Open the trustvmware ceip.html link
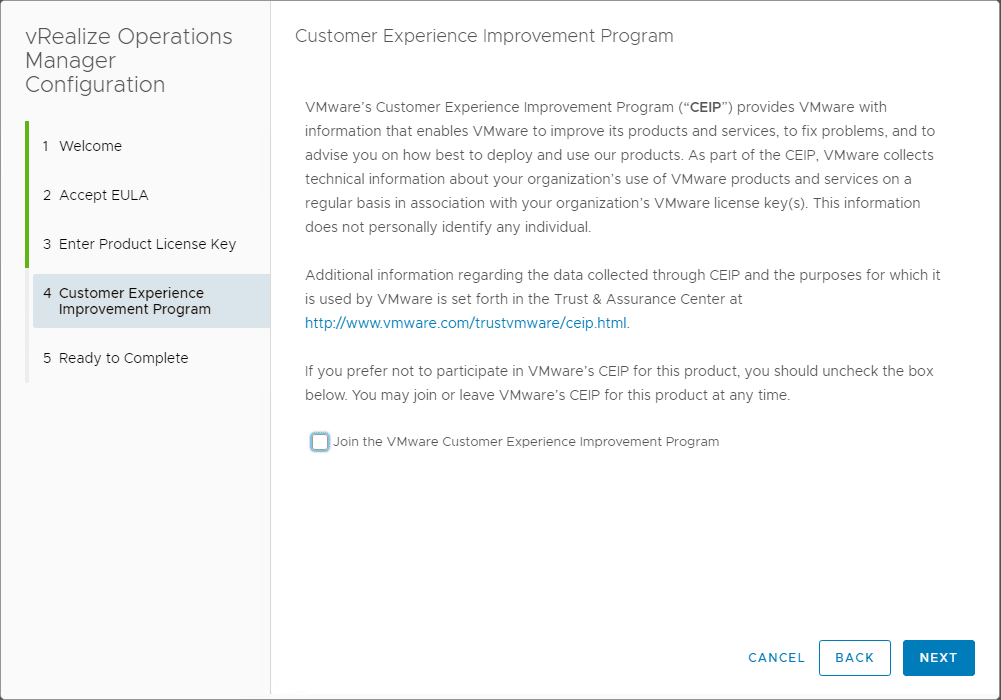Screen dimensions: 1001x700 pyautogui.click(x=466, y=323)
